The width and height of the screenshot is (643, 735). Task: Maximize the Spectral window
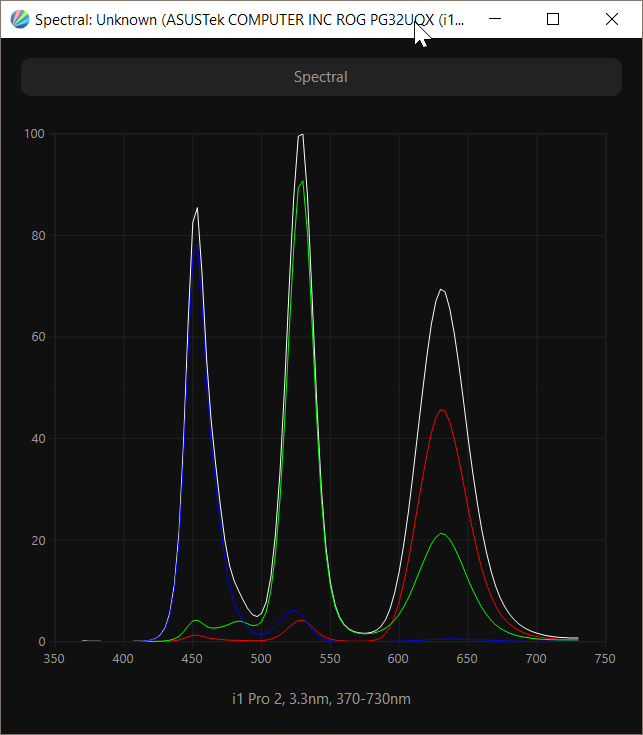[553, 19]
